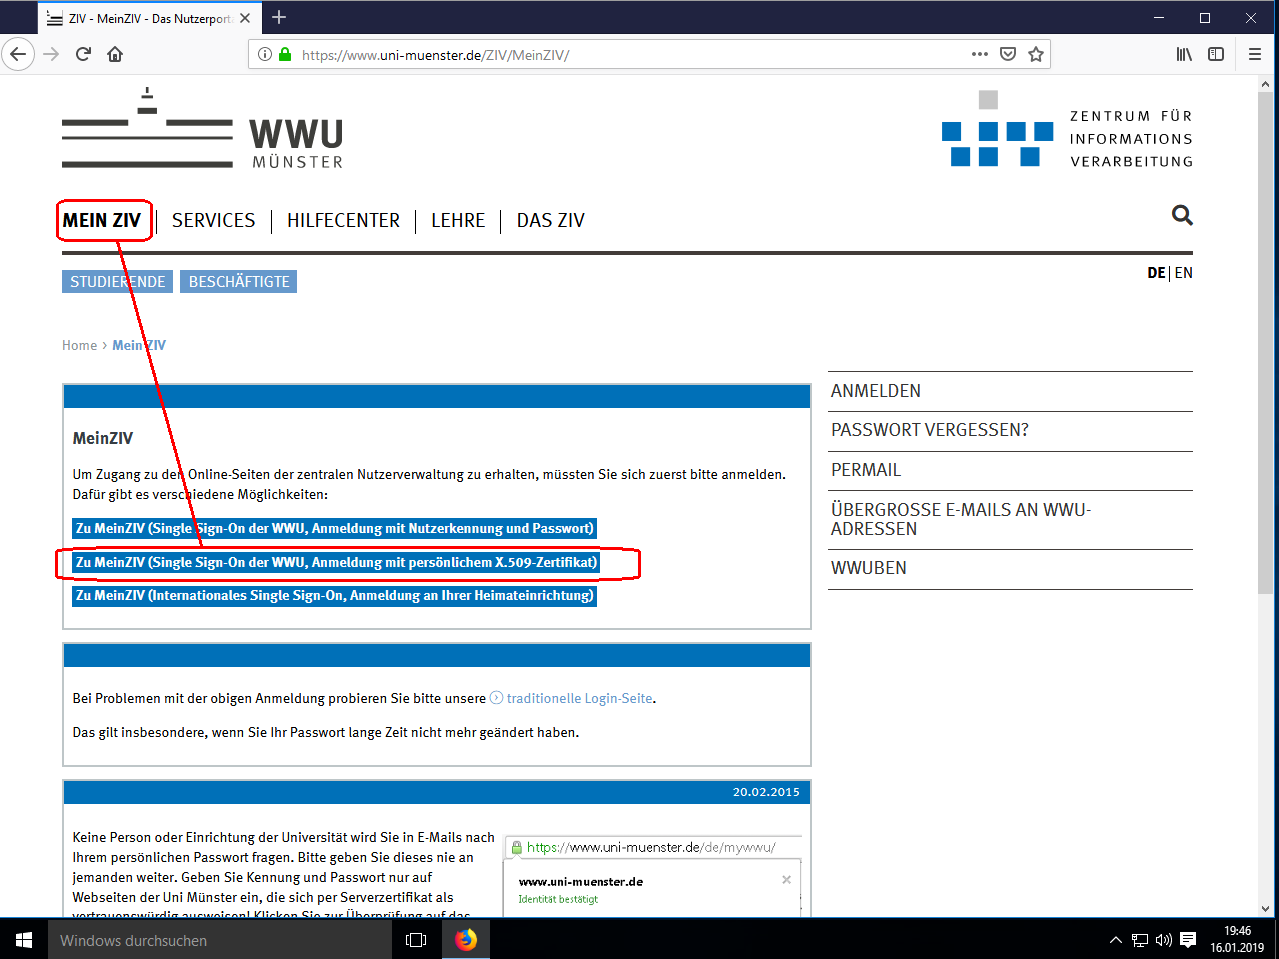Open the SERVICES navigation menu
The image size is (1279, 959).
213,221
